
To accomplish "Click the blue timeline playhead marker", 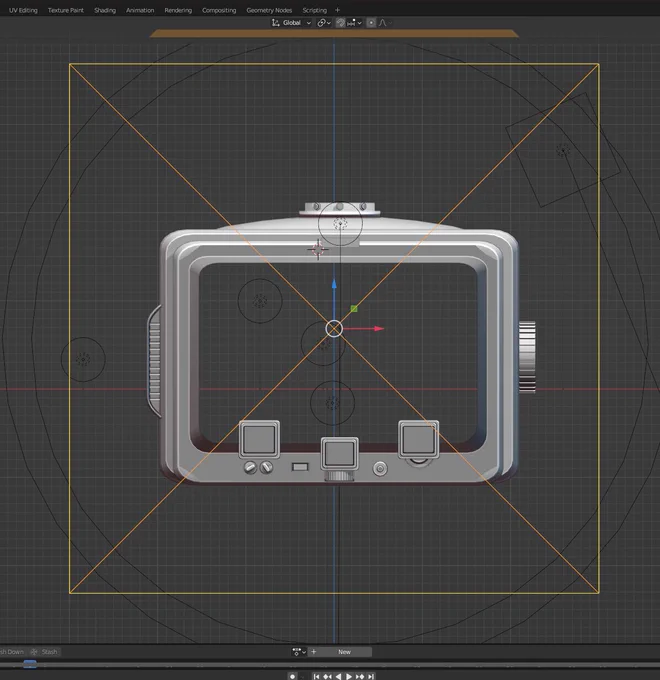I will tap(29, 664).
